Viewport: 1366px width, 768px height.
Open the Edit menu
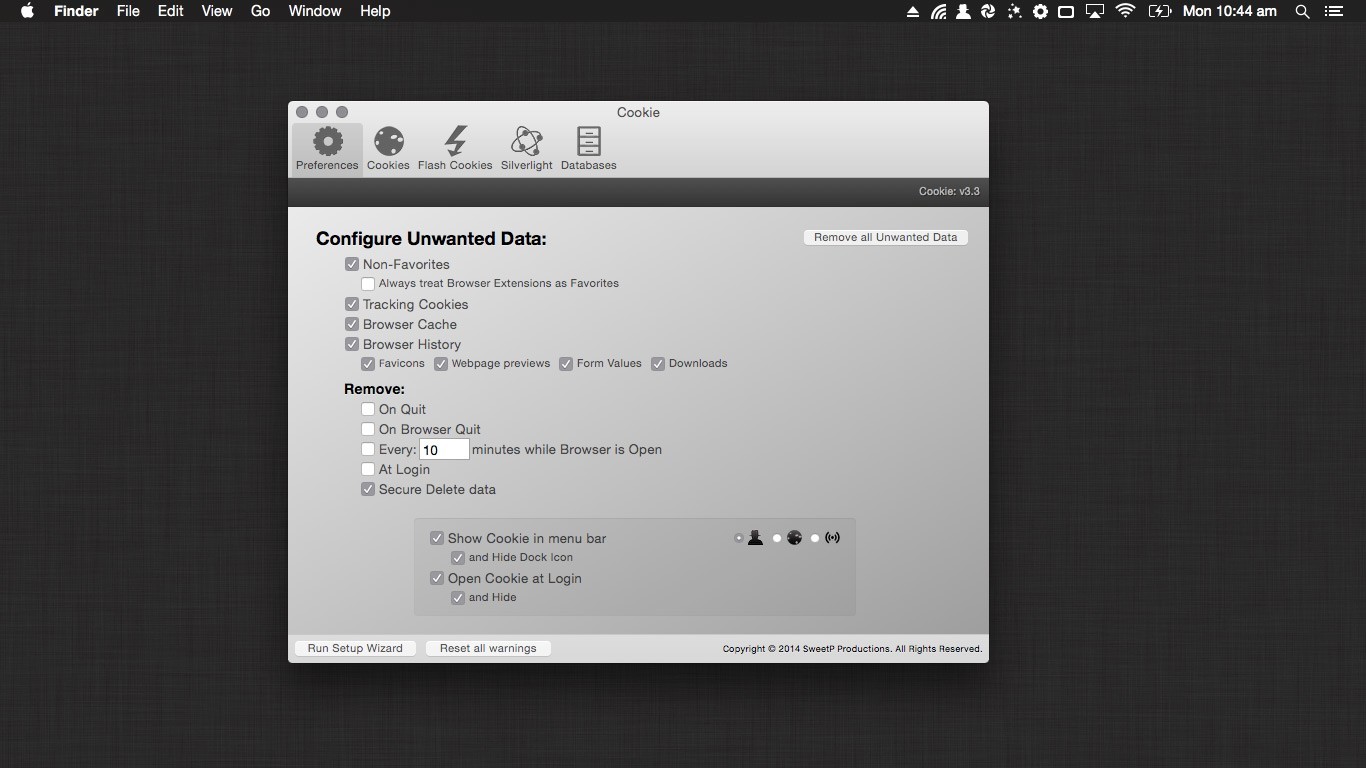(x=171, y=11)
